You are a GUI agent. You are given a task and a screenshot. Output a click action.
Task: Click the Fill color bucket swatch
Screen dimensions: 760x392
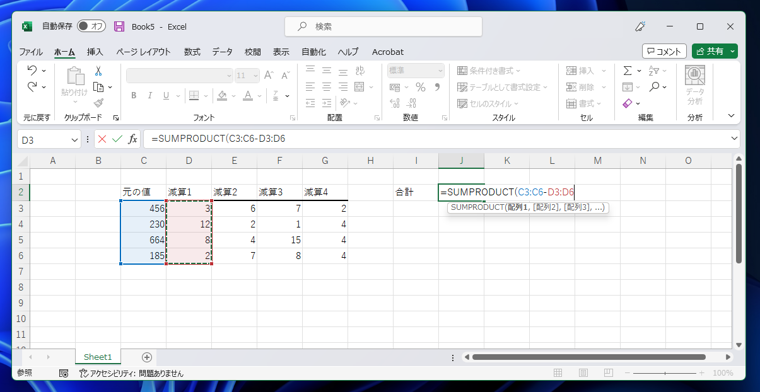point(222,96)
